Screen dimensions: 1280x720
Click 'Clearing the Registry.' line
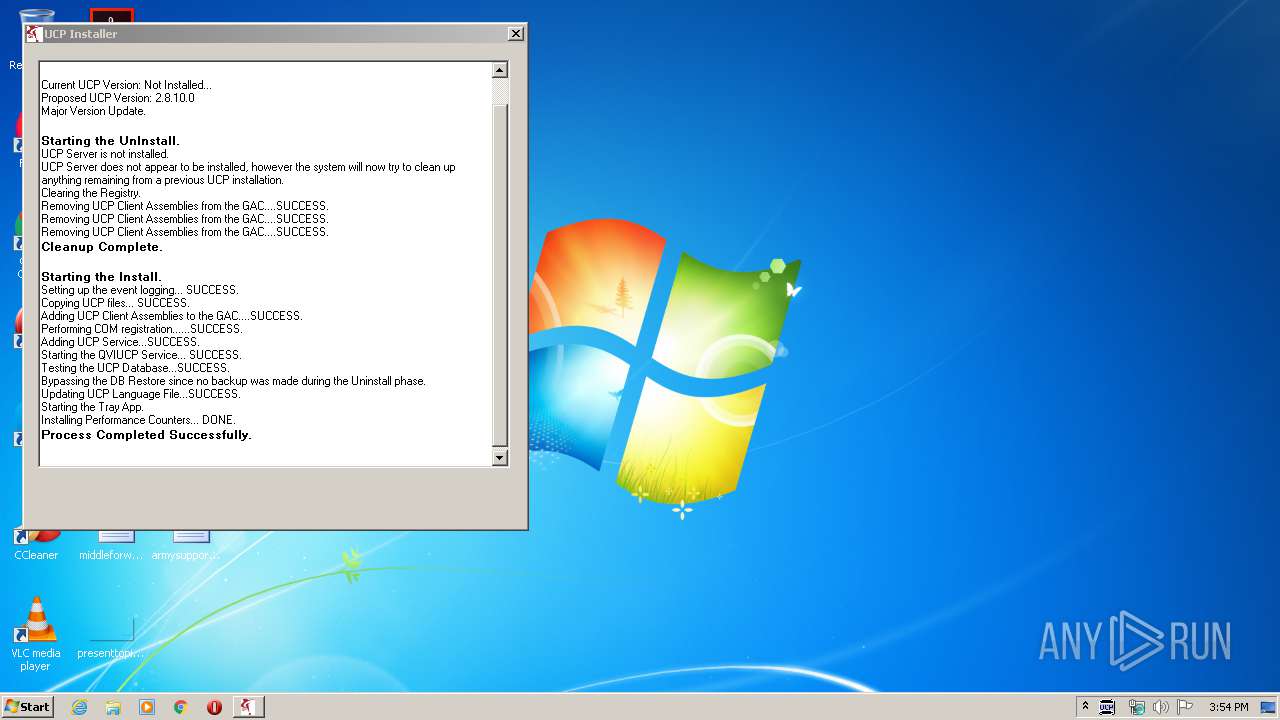click(91, 193)
